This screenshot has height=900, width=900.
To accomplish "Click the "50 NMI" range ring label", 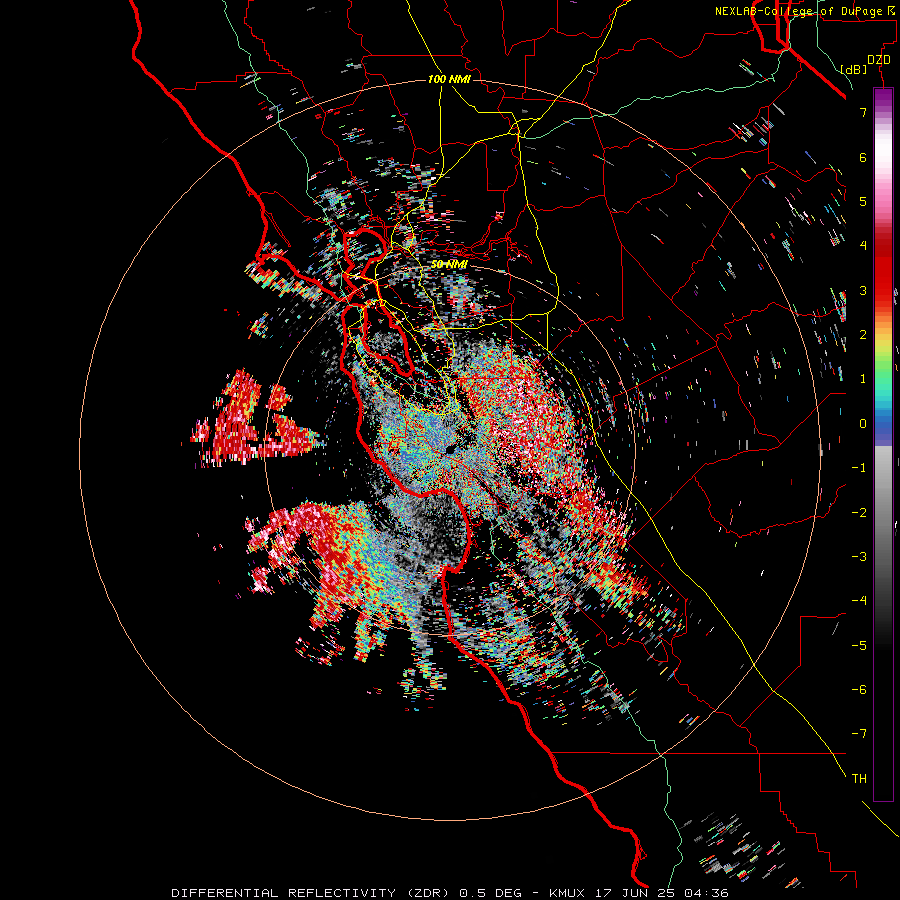I will [449, 264].
